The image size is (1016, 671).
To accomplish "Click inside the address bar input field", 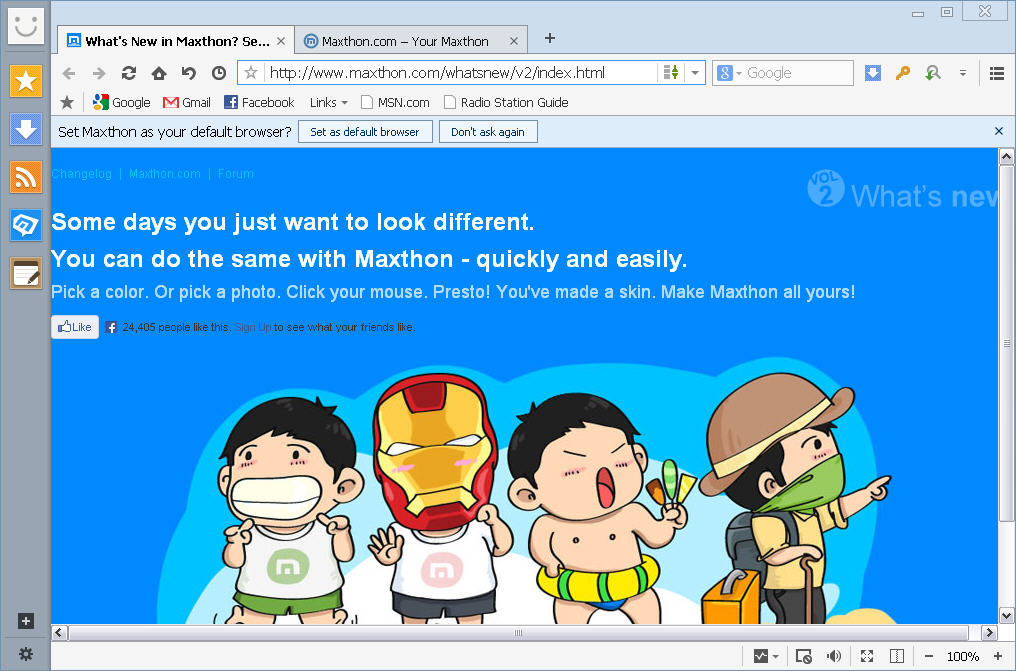I will tap(450, 73).
